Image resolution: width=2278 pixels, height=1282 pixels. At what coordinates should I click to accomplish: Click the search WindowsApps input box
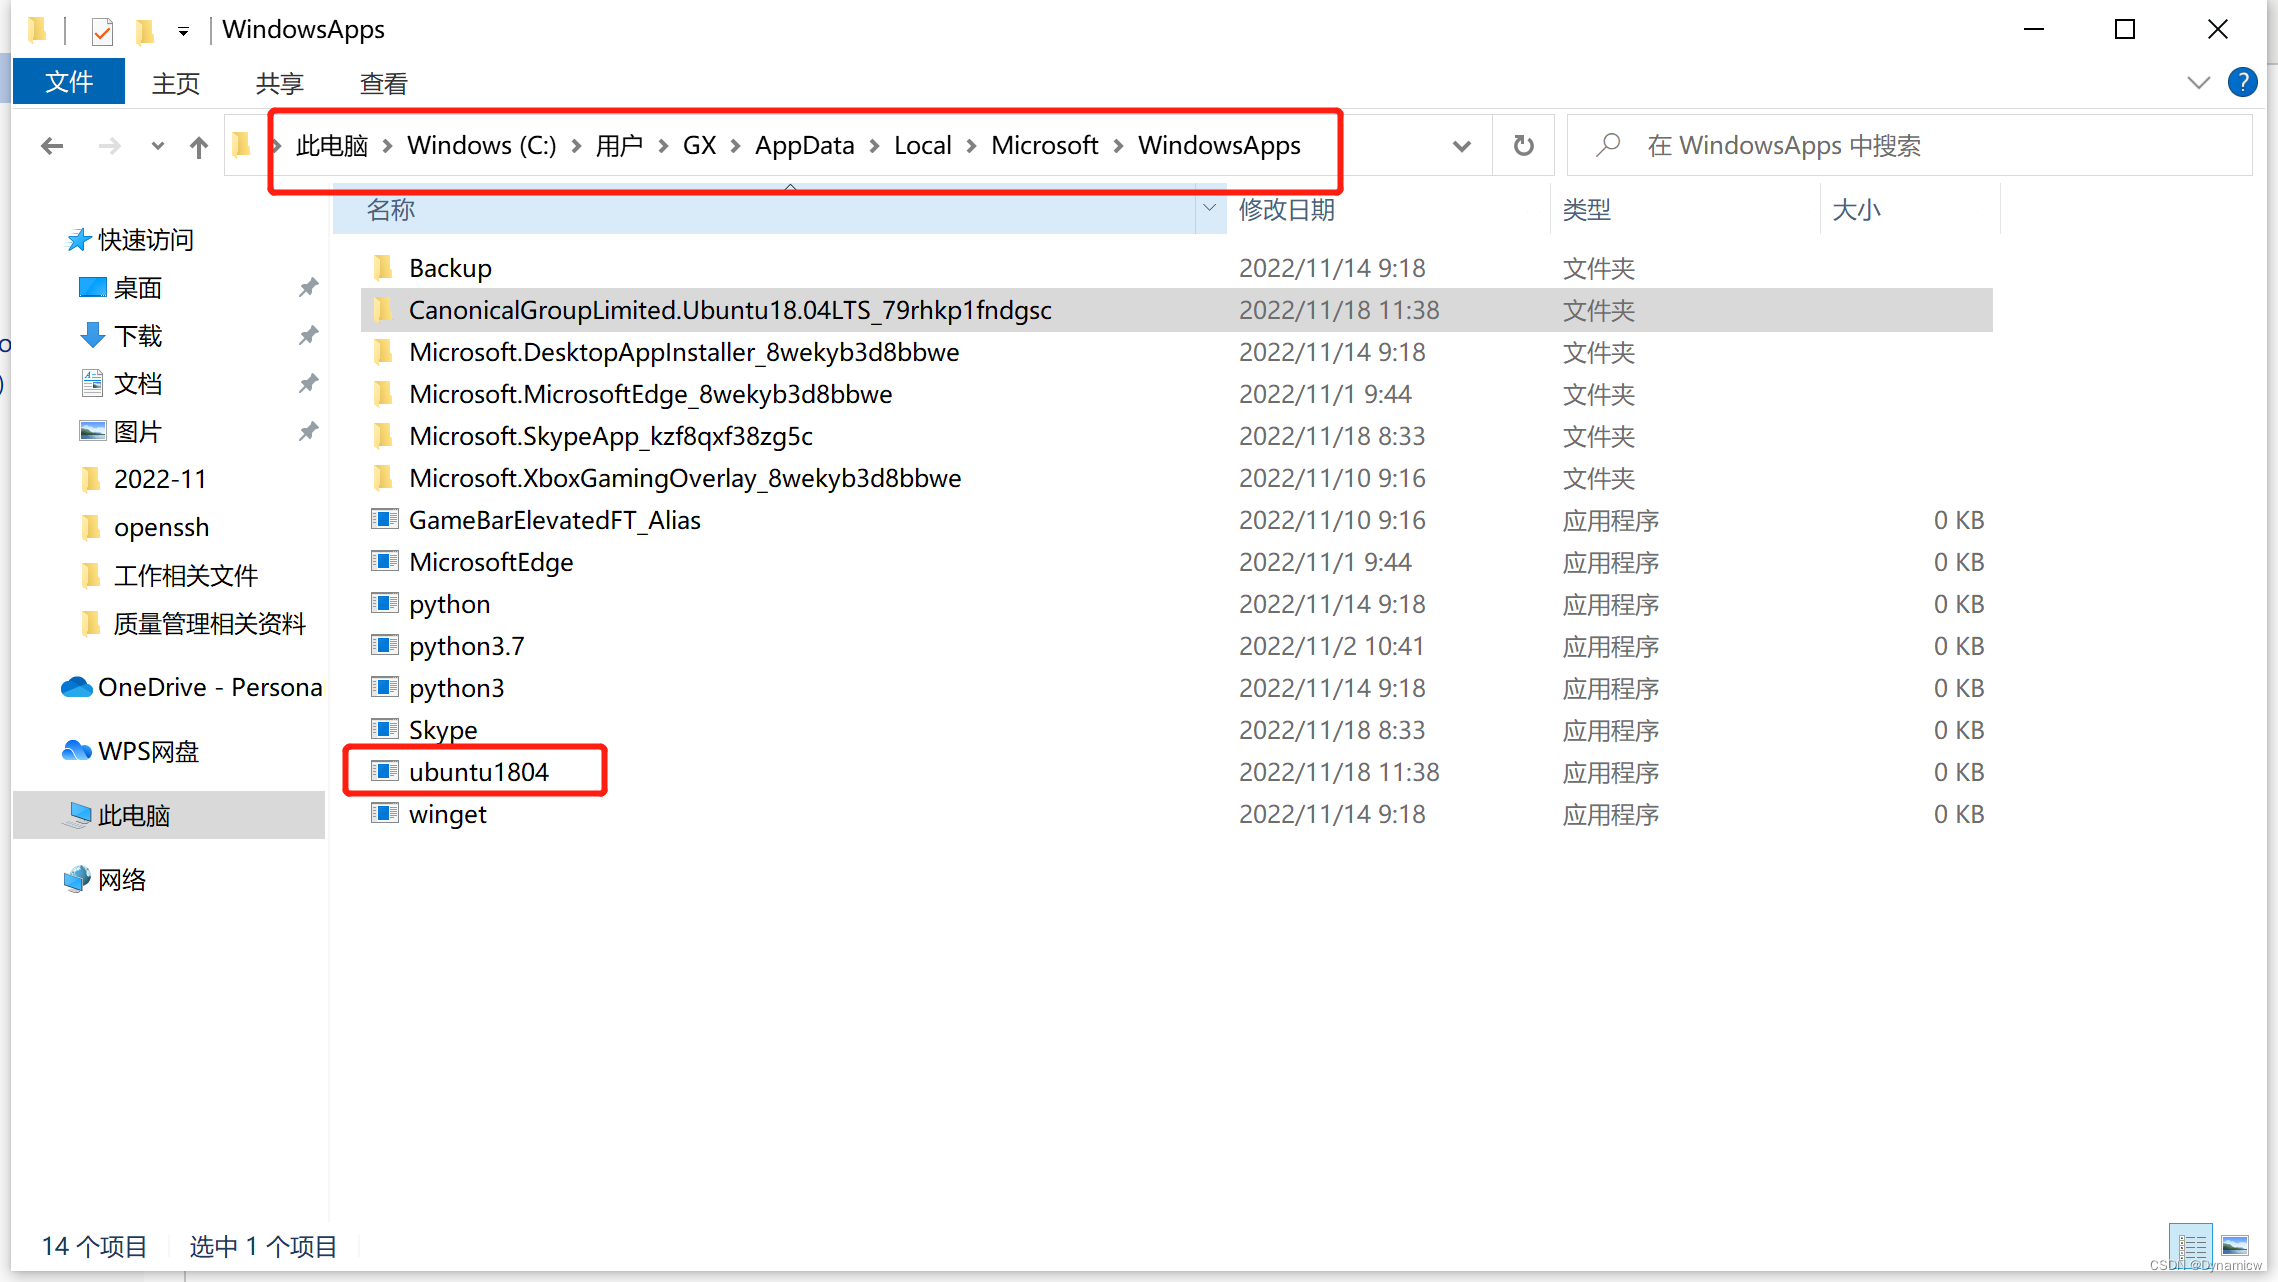[x=1910, y=146]
